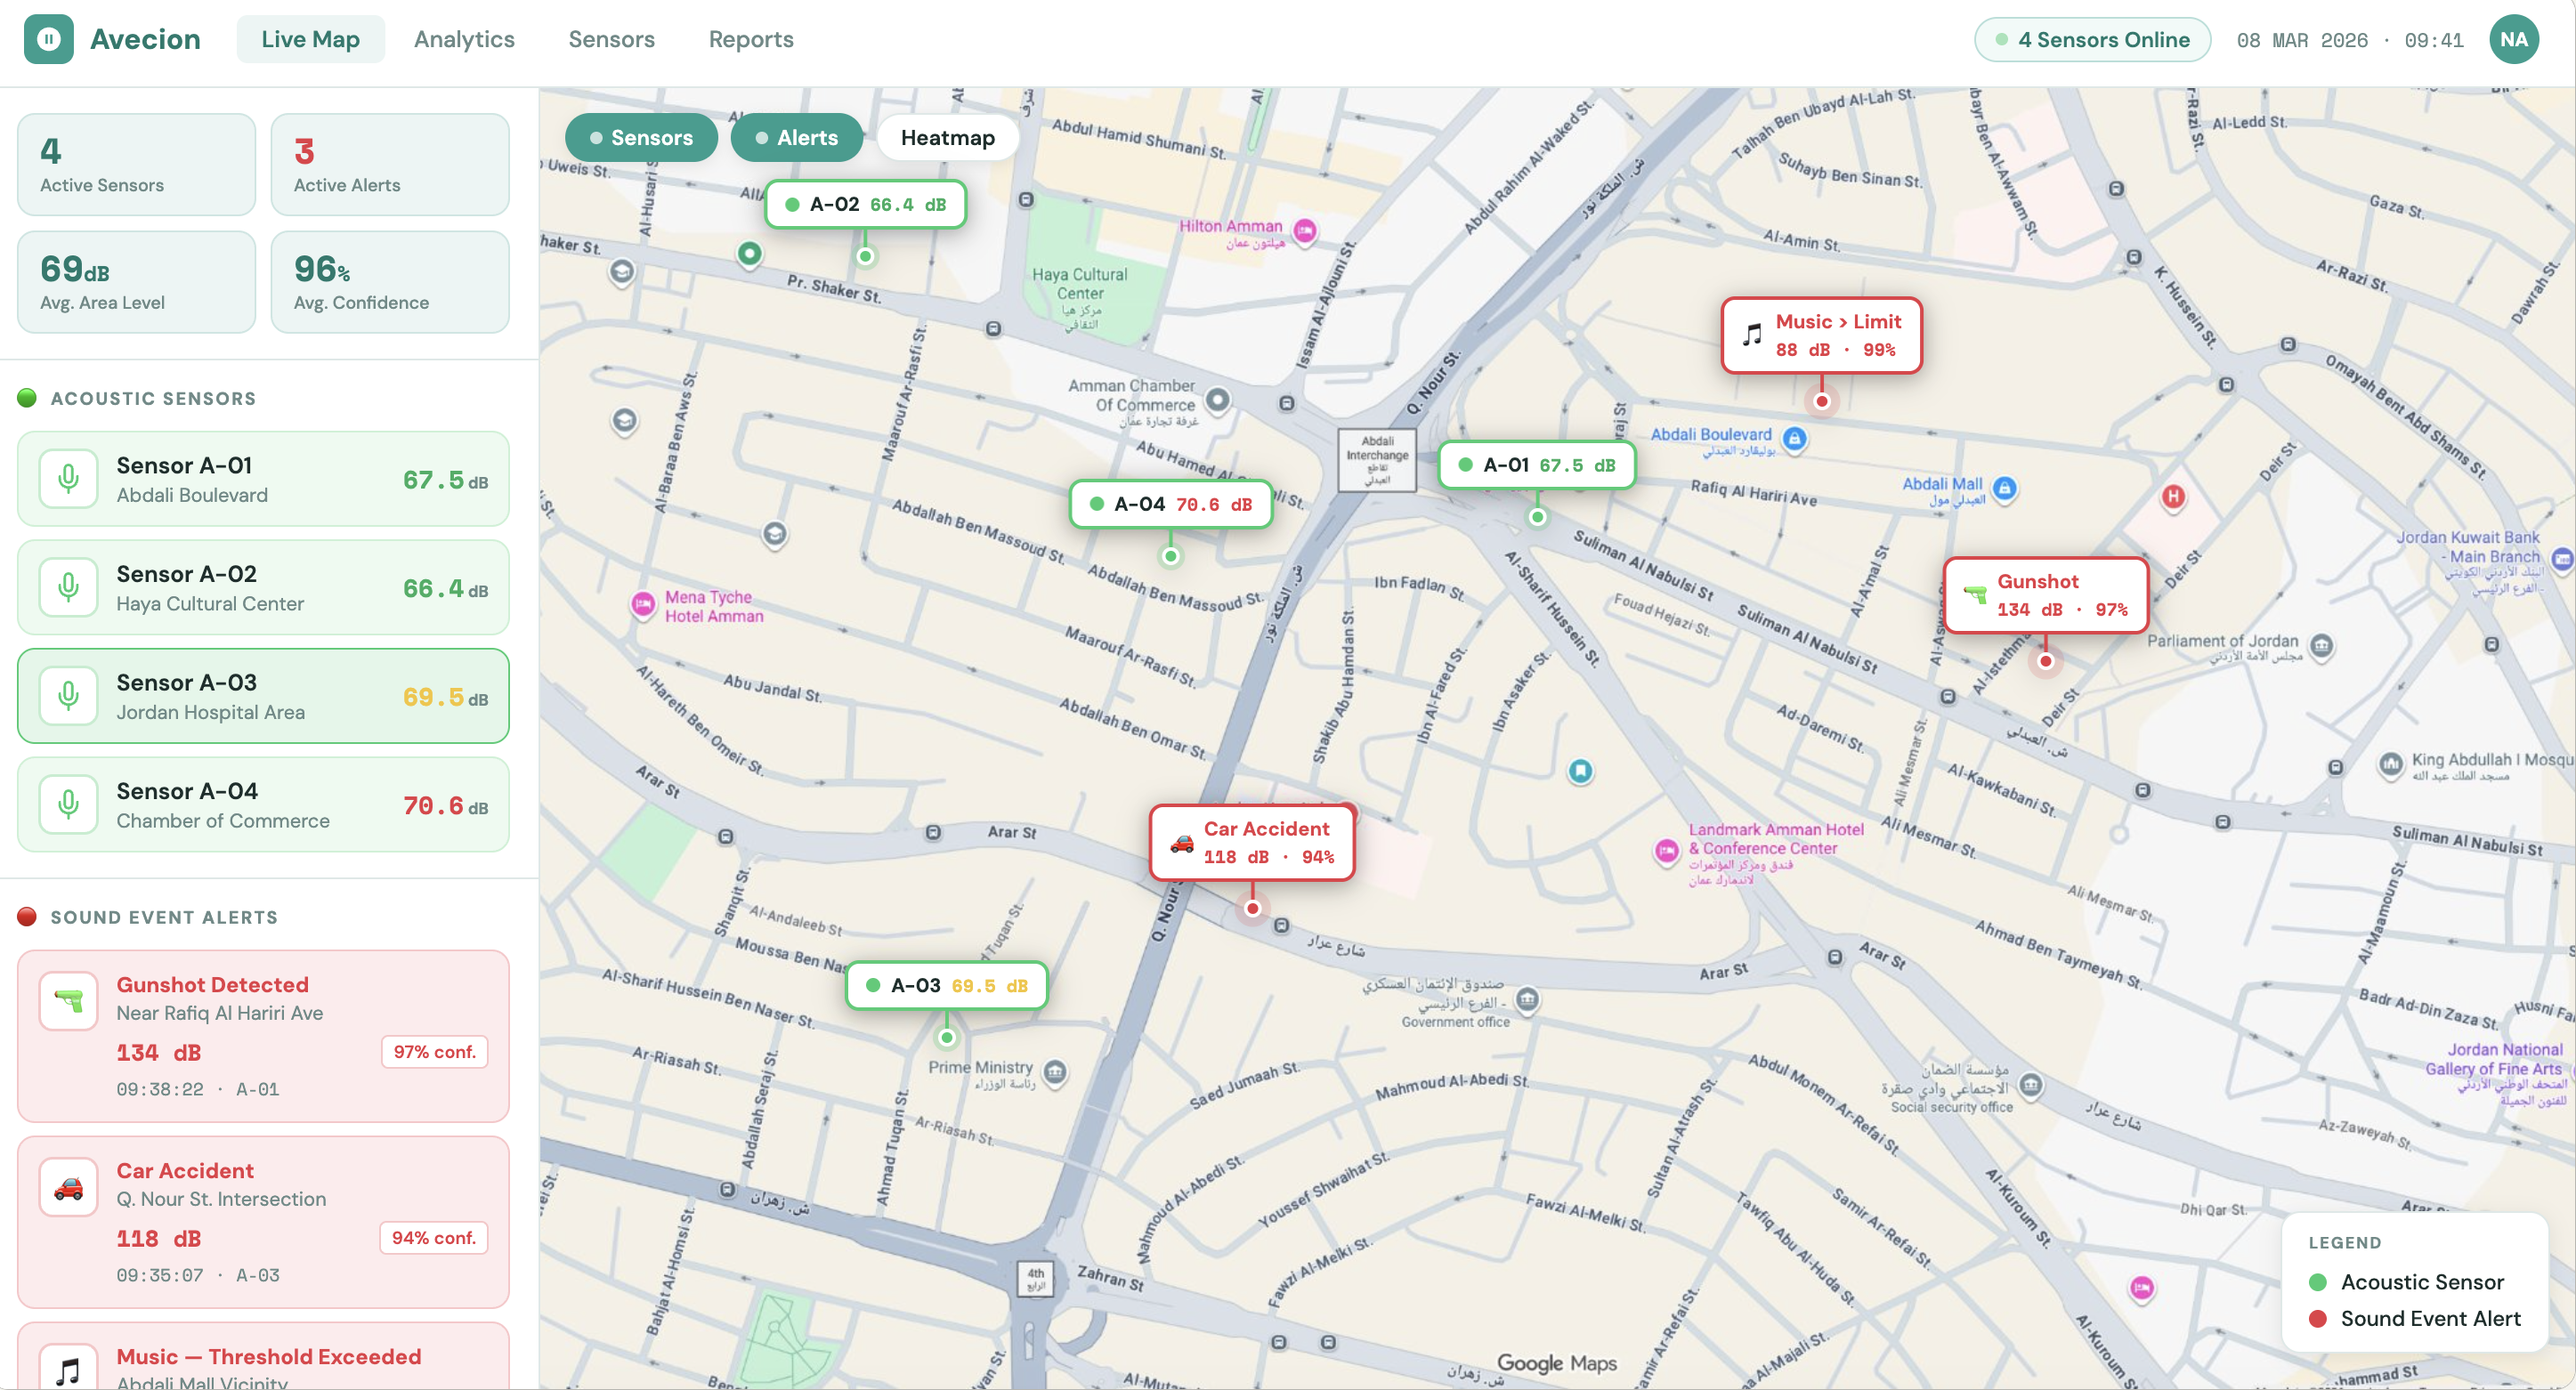This screenshot has width=2576, height=1390.
Task: Open the NA user avatar menu
Action: coord(2513,39)
